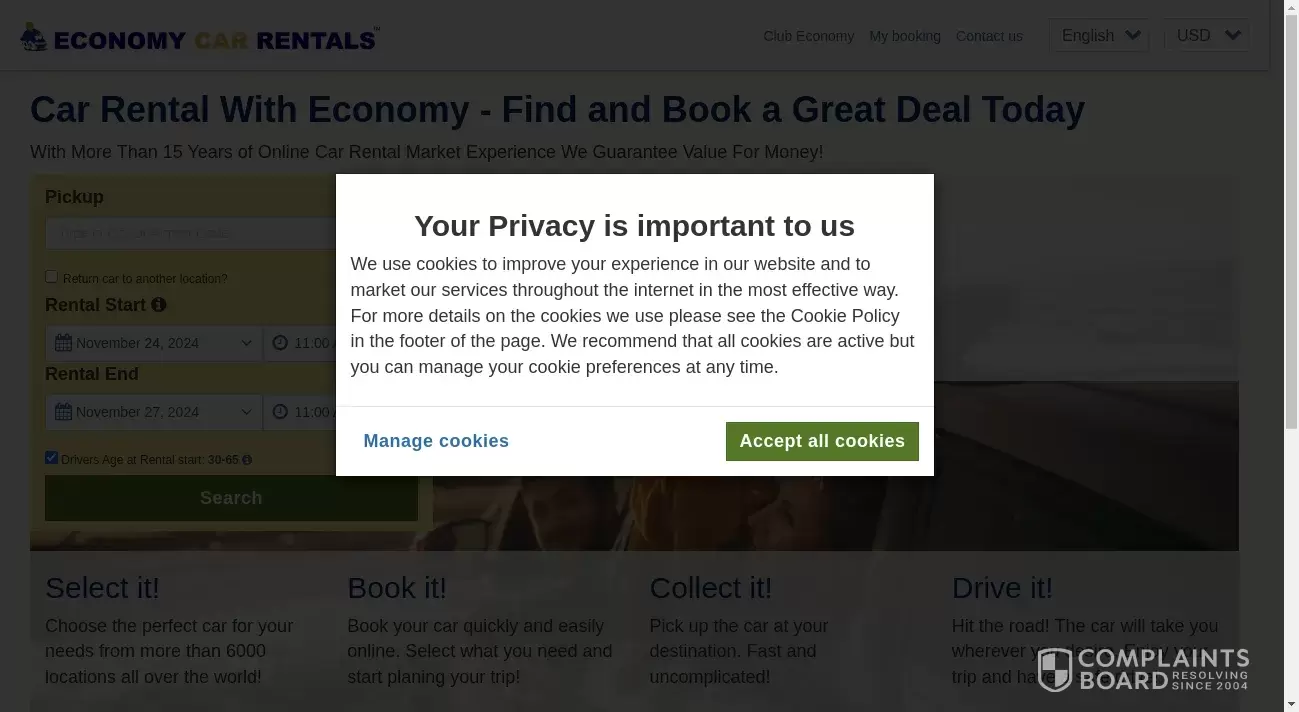This screenshot has width=1299, height=712.
Task: Open the USD currency dropdown
Action: (1207, 36)
